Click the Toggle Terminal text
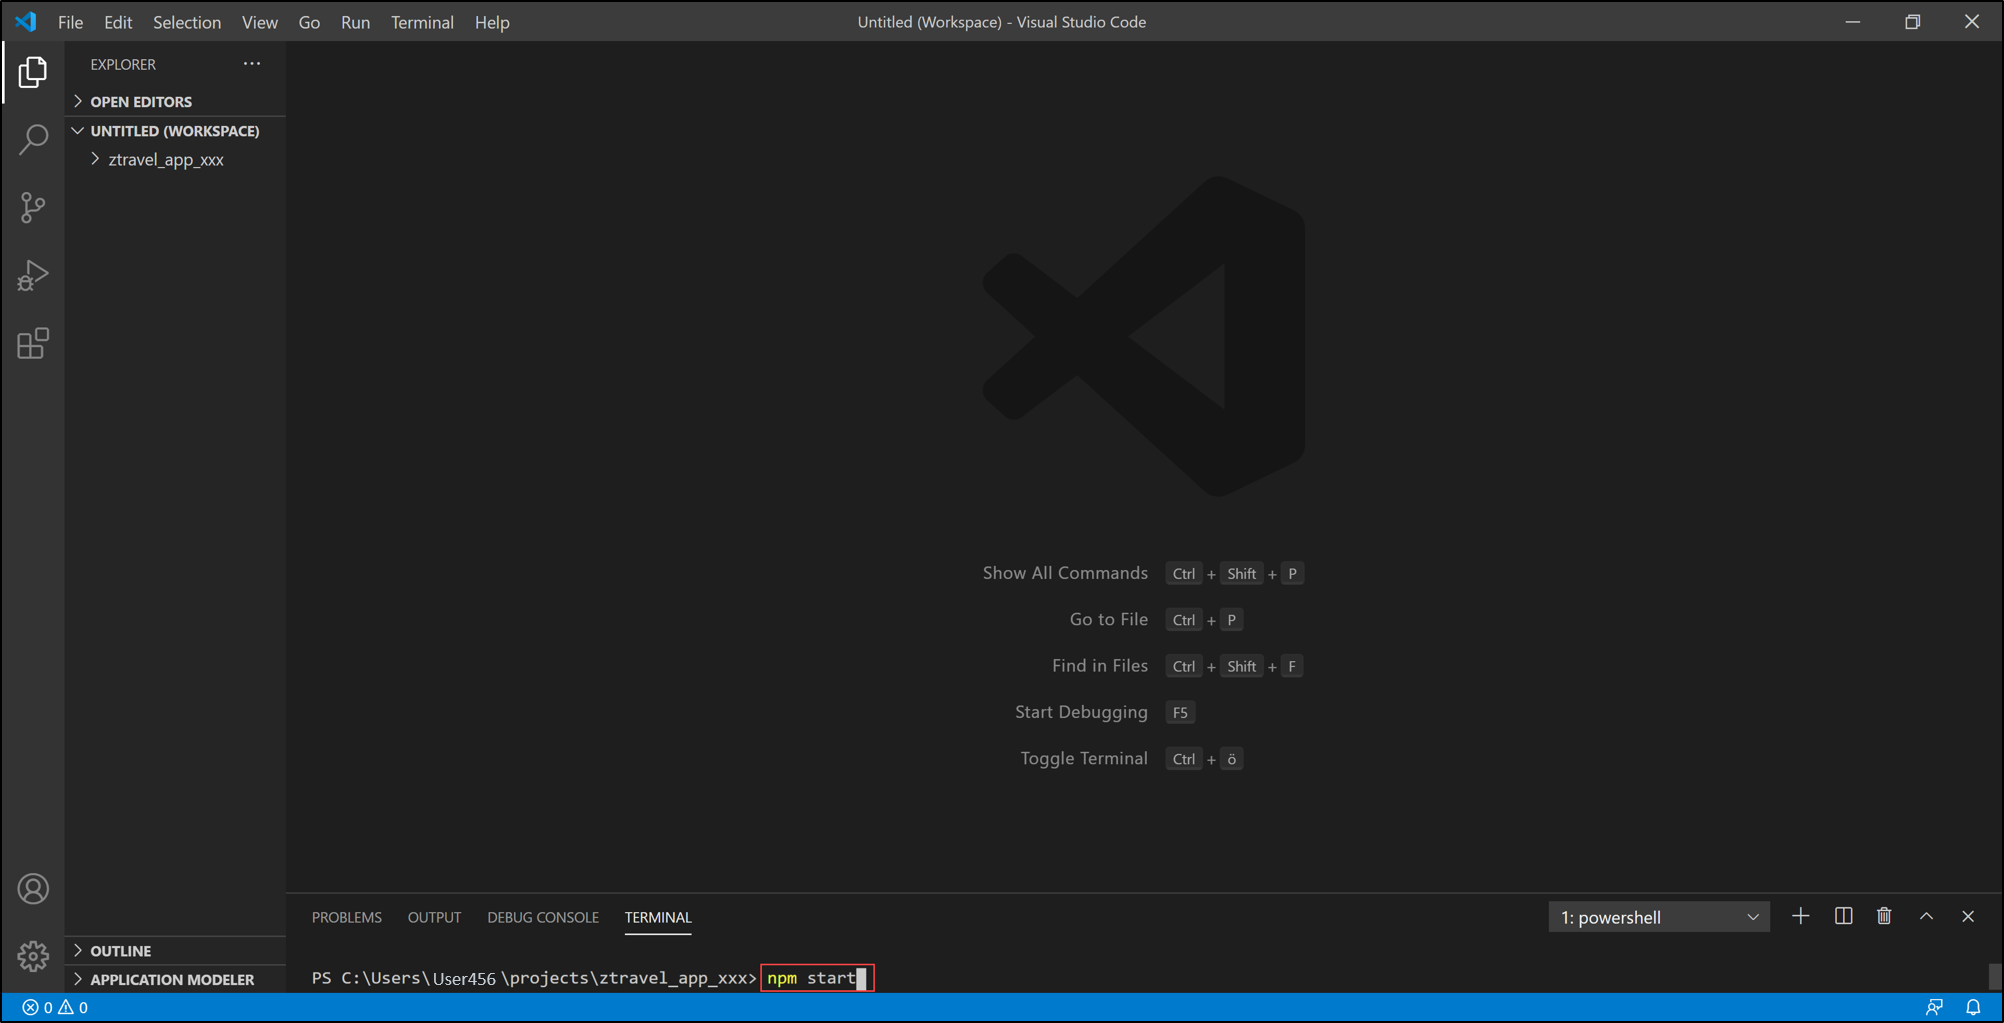2004x1023 pixels. pos(1084,758)
